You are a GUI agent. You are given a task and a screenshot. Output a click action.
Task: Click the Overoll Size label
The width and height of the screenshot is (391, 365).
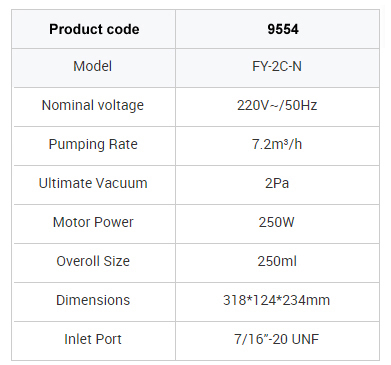pos(93,261)
